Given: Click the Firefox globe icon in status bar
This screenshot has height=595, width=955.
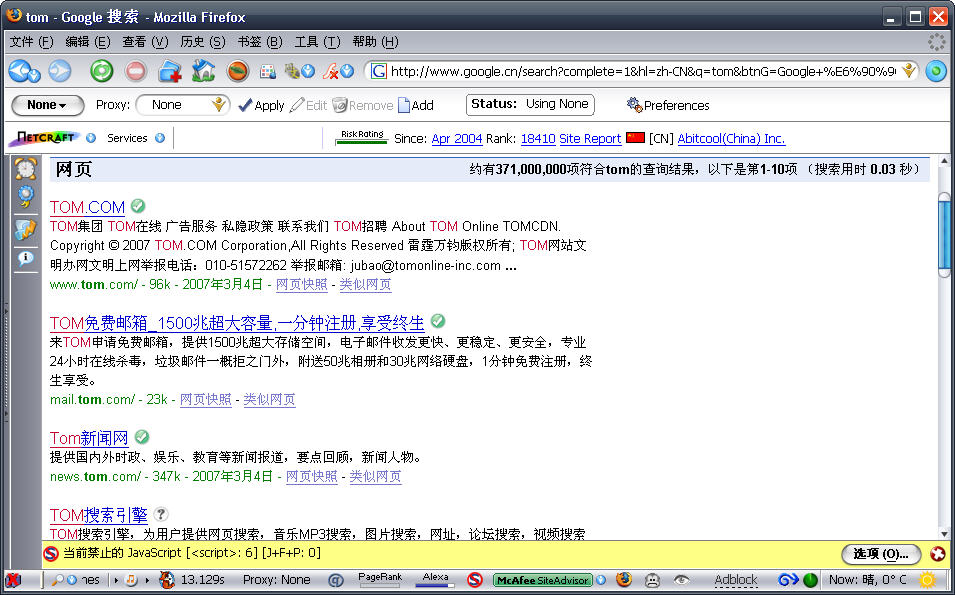Looking at the screenshot, I should [x=624, y=579].
